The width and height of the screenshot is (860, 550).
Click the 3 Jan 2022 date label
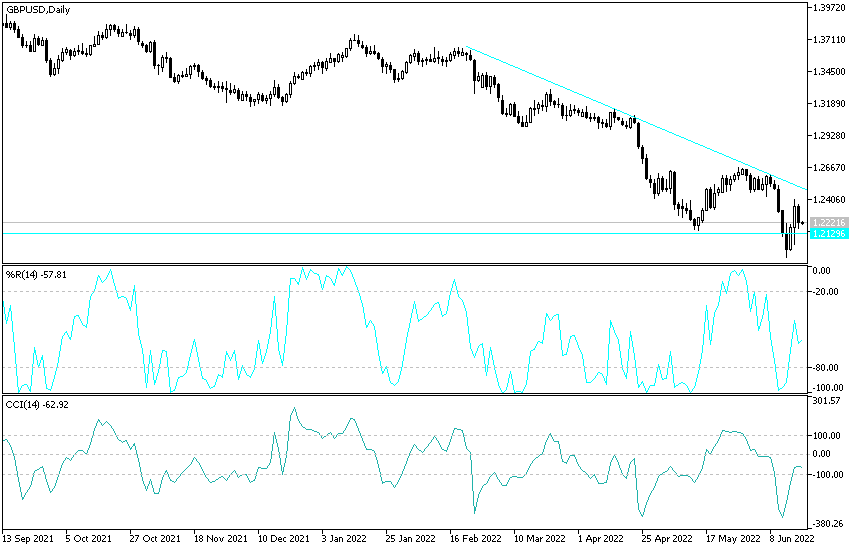point(344,538)
